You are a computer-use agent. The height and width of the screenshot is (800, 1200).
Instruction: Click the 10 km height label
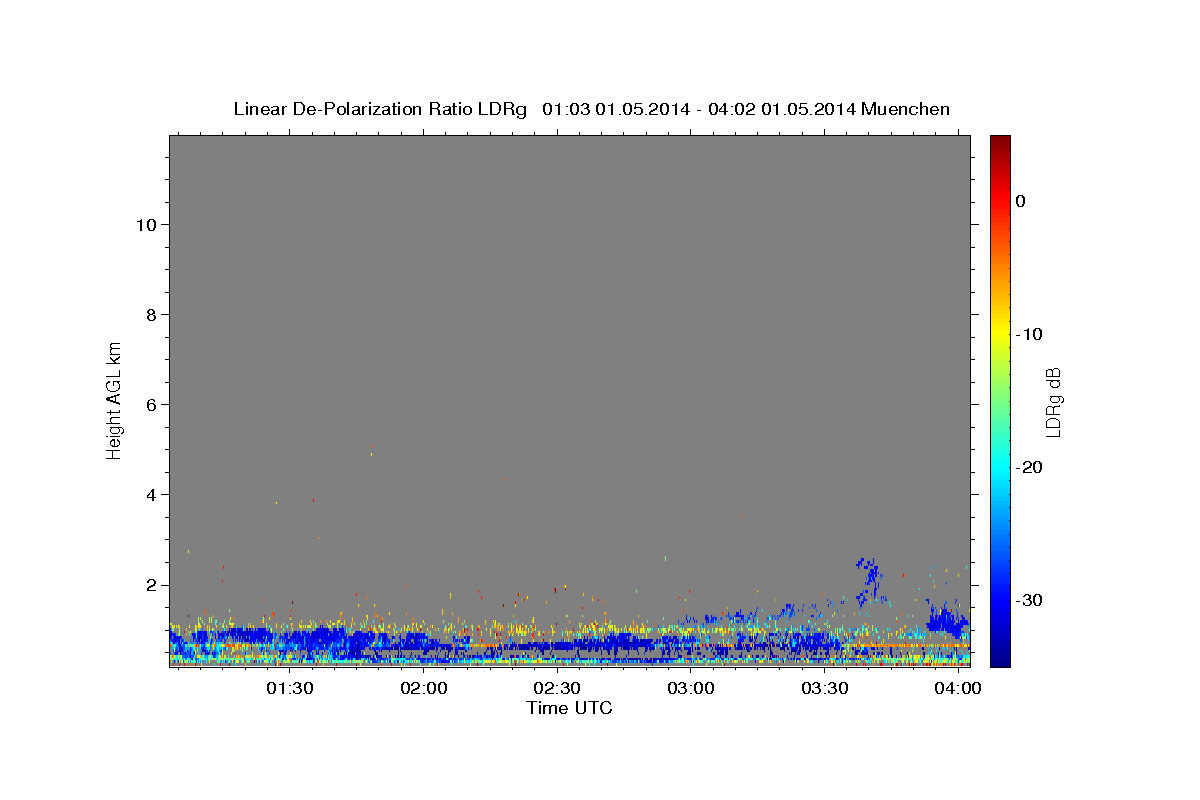(x=144, y=224)
